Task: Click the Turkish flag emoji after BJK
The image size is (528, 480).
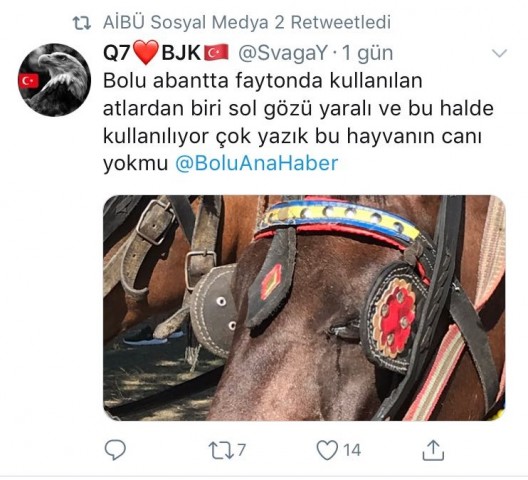Action: [x=217, y=53]
